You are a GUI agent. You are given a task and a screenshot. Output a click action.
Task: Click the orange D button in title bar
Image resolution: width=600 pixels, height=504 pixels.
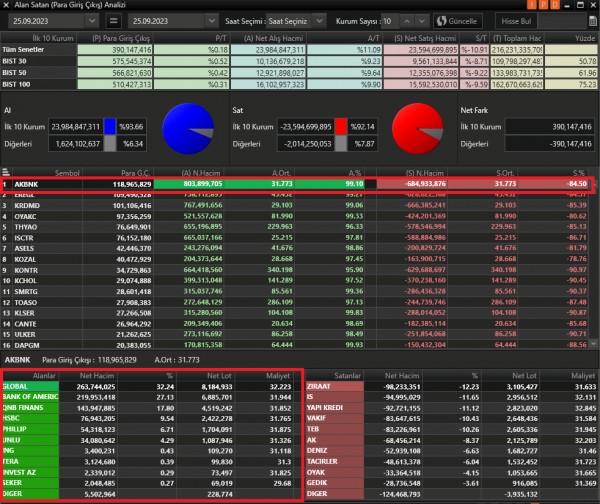pyautogui.click(x=555, y=5)
